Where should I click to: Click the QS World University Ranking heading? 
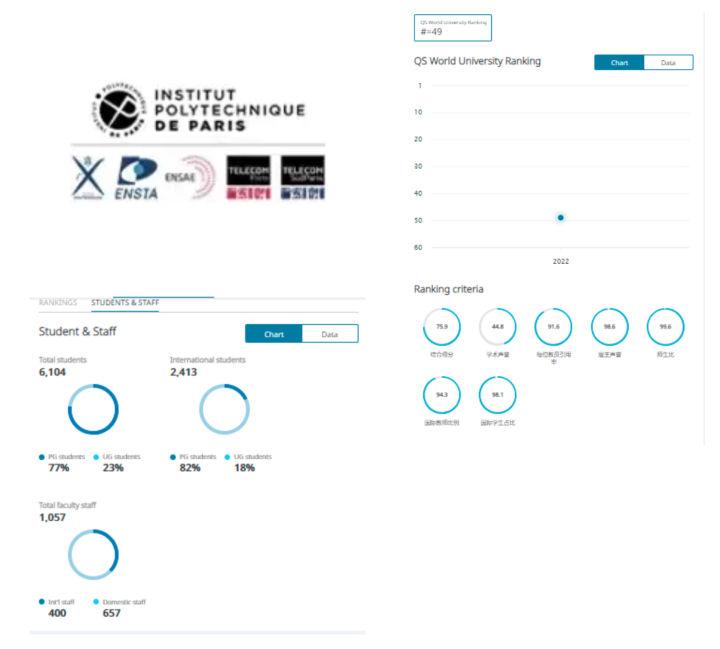(x=477, y=61)
